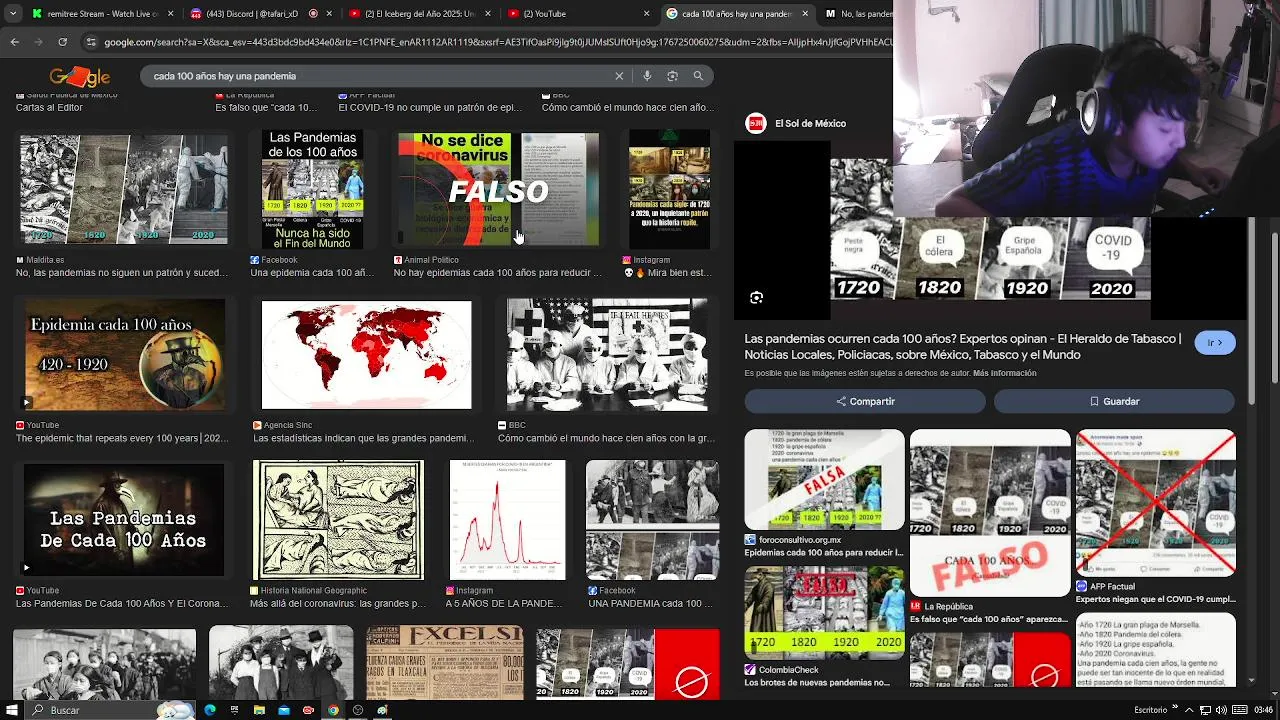This screenshot has height=720, width=1280.
Task: Click the Compartir button
Action: (865, 401)
